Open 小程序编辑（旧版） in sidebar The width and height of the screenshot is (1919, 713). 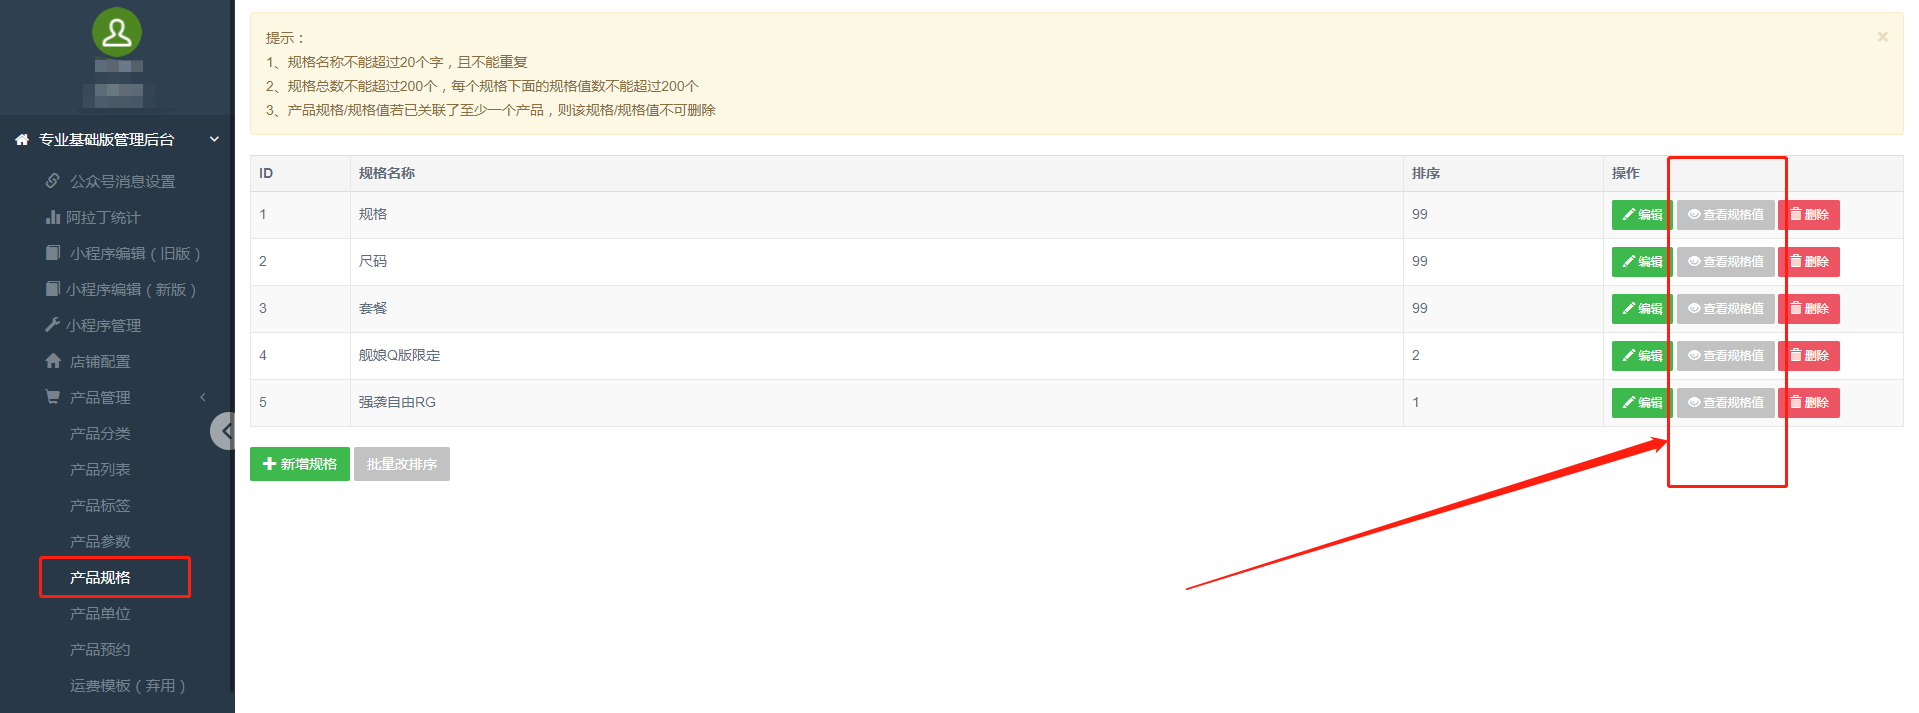click(134, 253)
